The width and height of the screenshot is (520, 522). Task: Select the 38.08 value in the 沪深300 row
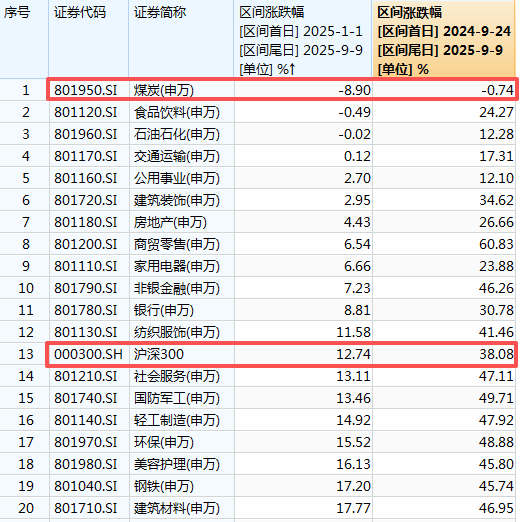[496, 354]
